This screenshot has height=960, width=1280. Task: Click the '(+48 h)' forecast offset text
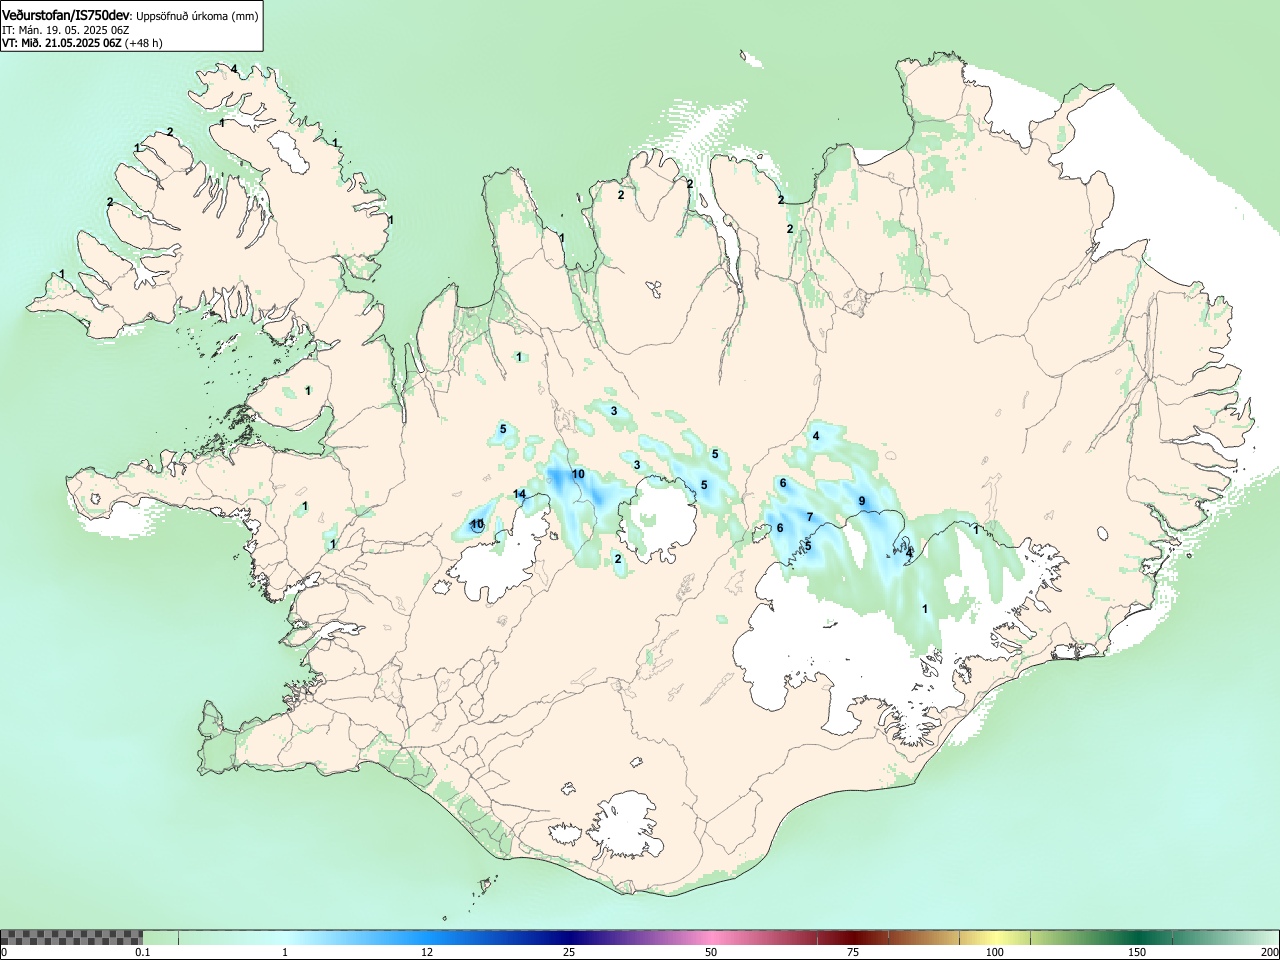coord(144,43)
